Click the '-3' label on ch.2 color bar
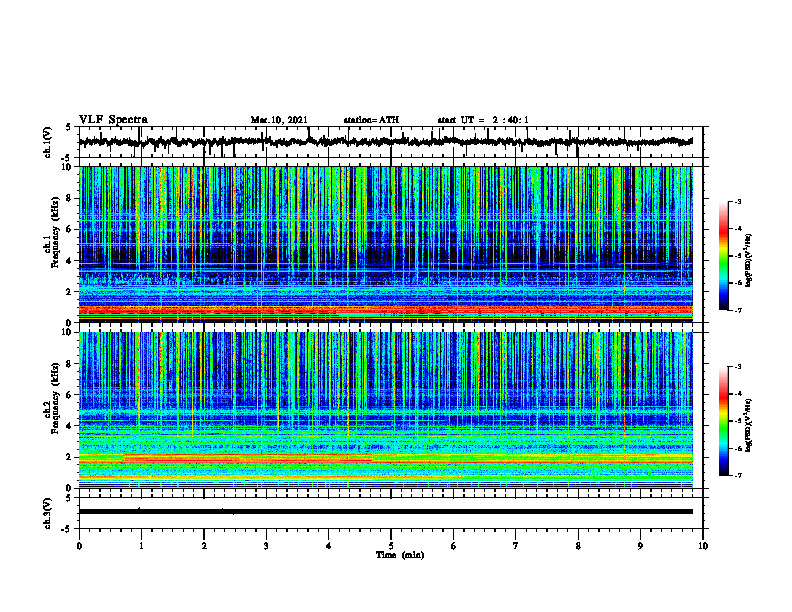The image size is (792, 612). (738, 367)
